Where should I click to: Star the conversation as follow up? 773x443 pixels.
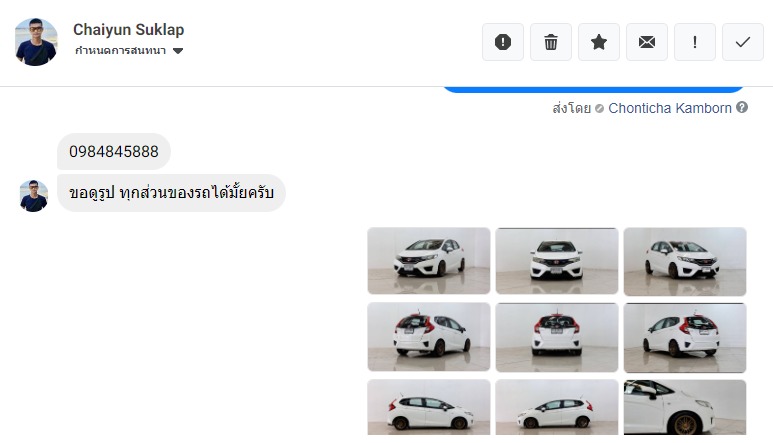[598, 42]
